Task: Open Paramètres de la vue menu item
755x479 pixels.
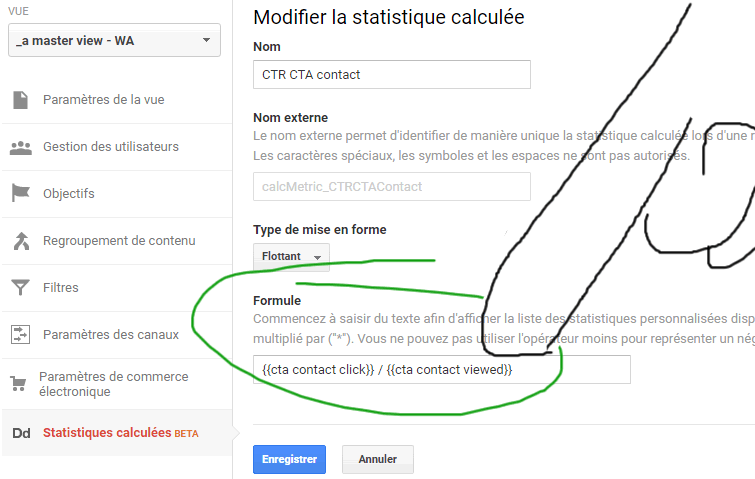Action: (103, 100)
